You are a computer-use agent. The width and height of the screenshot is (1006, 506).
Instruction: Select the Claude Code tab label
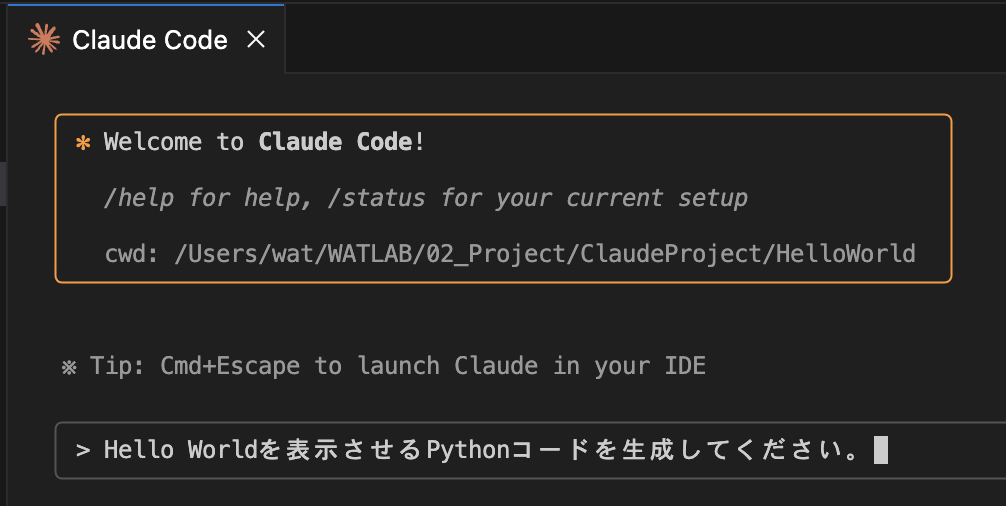tap(150, 40)
